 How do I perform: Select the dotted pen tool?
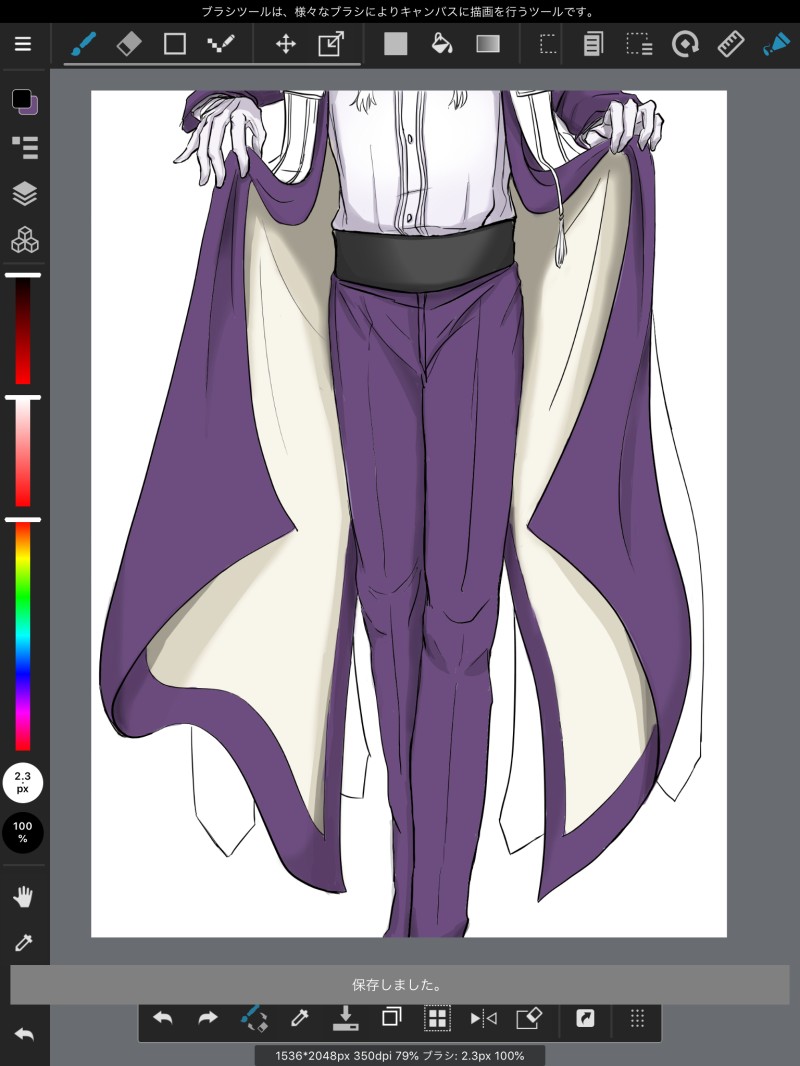click(221, 44)
